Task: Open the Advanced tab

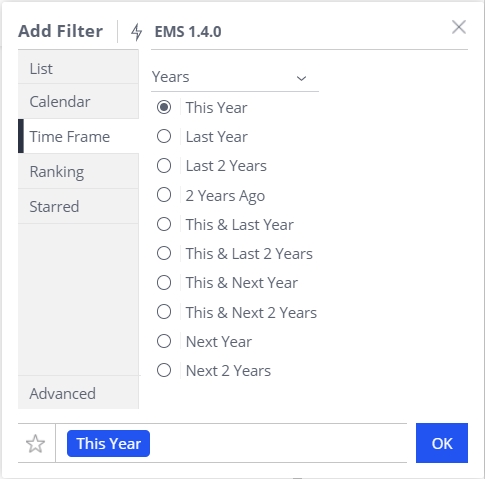Action: [x=78, y=393]
